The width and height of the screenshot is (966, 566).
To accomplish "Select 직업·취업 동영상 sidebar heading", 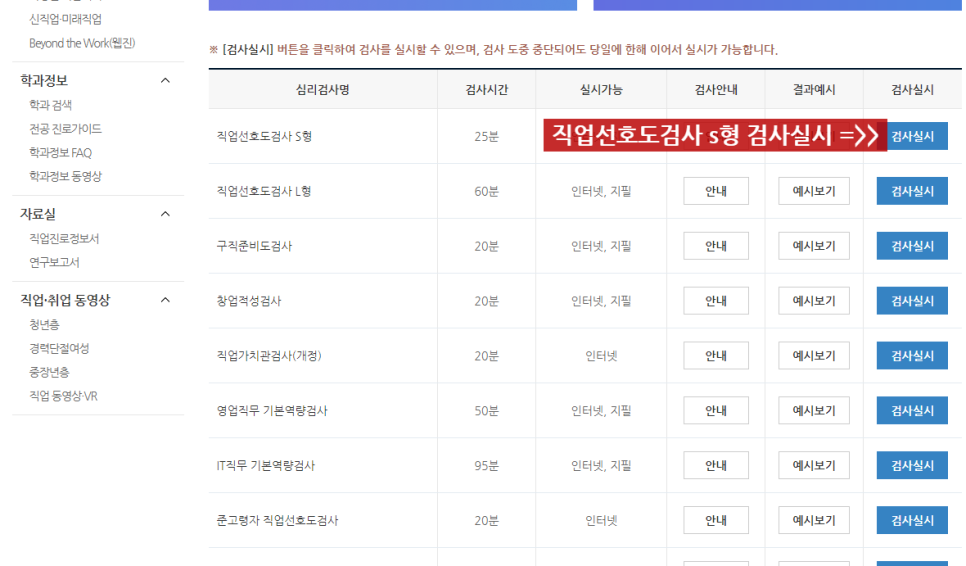I will tap(65, 300).
